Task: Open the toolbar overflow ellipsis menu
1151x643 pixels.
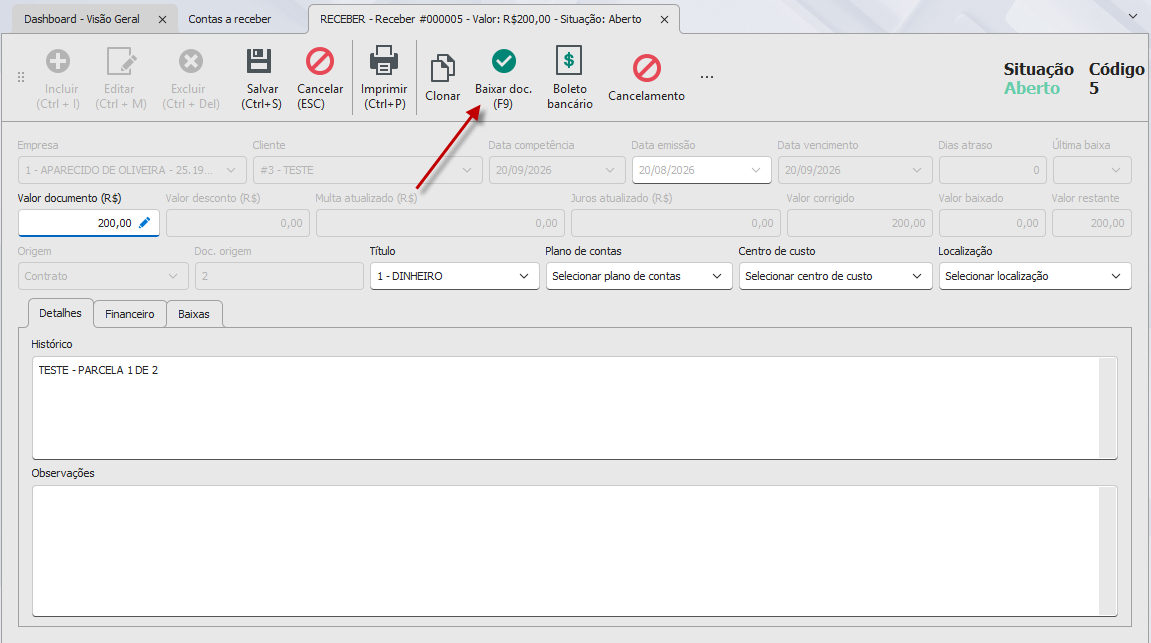Action: point(707,76)
